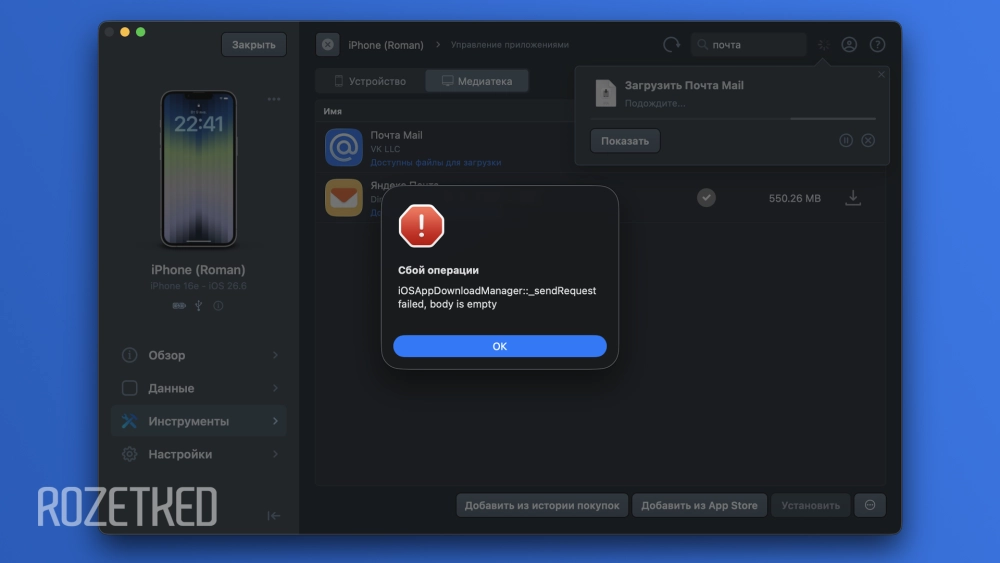Click the Управление приложениями breadcrumb
Screen dimensions: 1000x563
point(510,45)
